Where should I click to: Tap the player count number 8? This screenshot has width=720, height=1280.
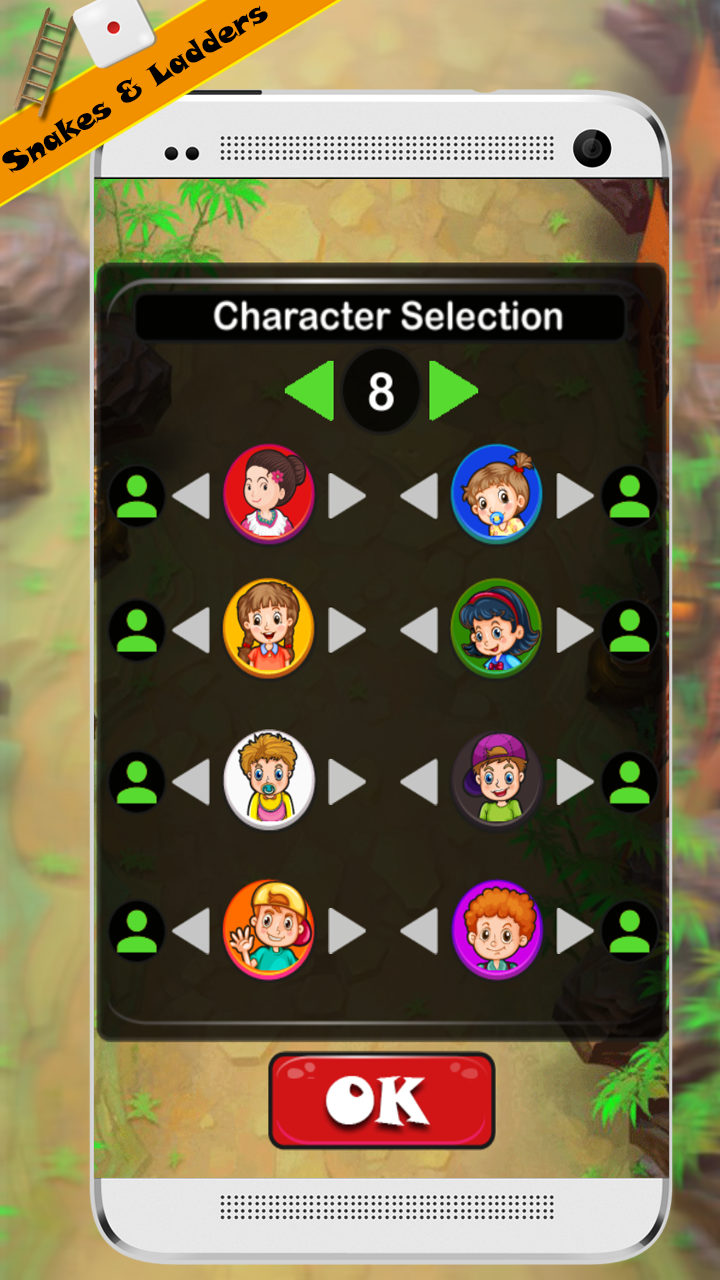381,391
